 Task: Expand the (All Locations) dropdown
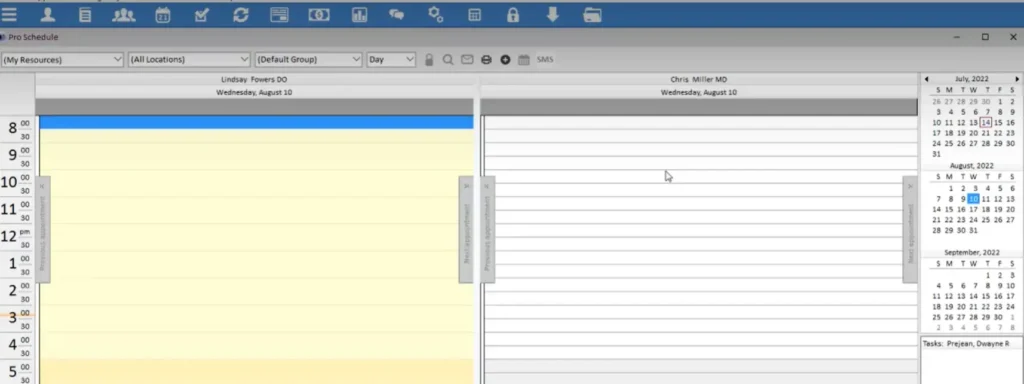pos(189,59)
